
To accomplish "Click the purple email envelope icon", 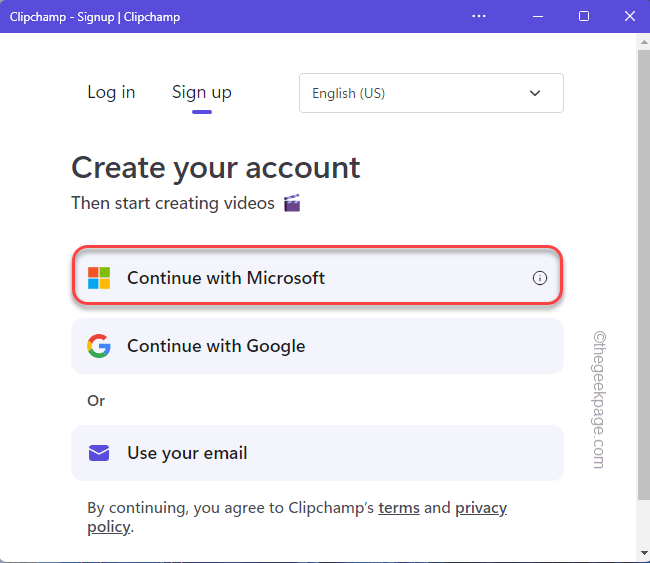I will [x=99, y=453].
